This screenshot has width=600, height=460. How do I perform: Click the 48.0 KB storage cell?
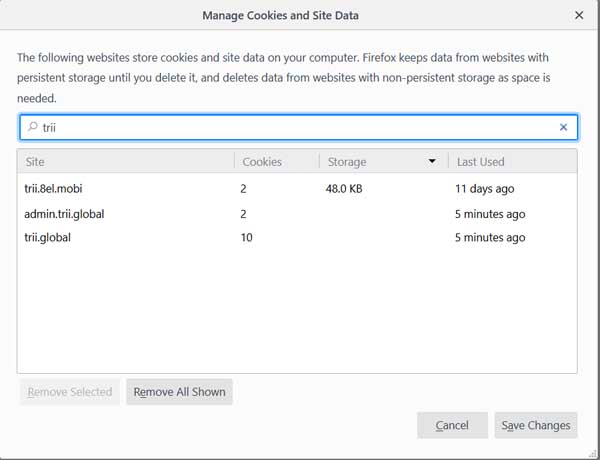[x=344, y=189]
